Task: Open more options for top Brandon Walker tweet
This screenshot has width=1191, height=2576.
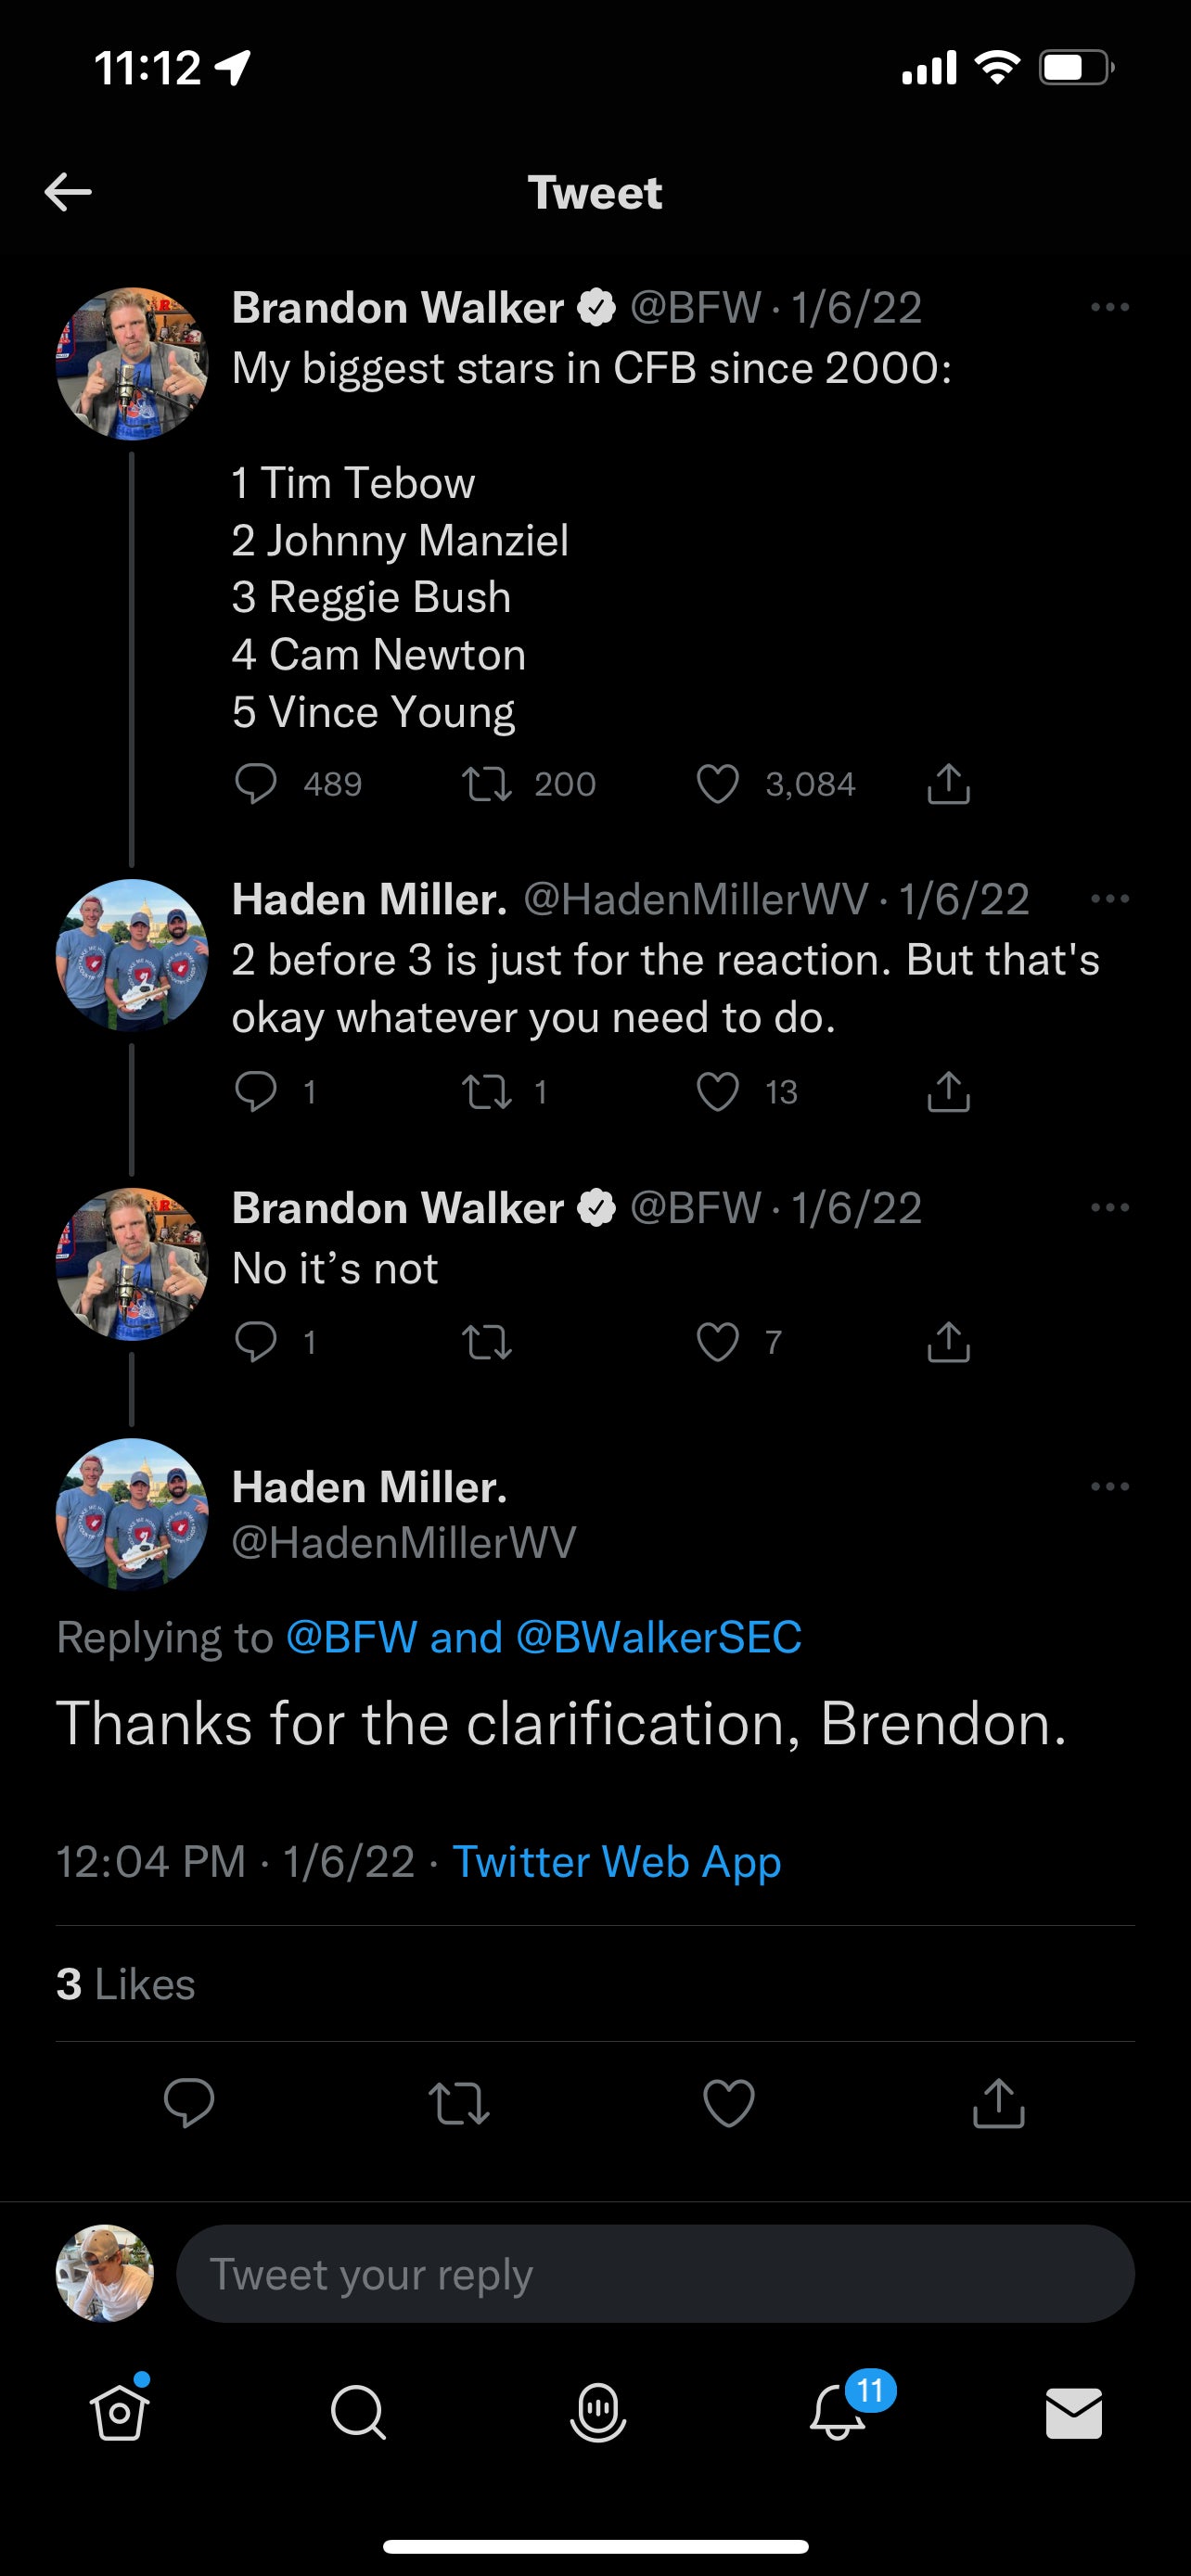Action: tap(1109, 307)
